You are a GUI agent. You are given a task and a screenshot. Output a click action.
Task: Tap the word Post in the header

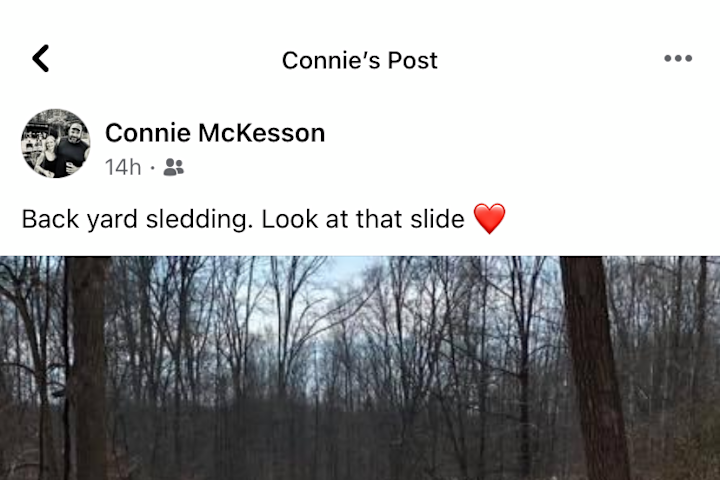click(x=412, y=60)
